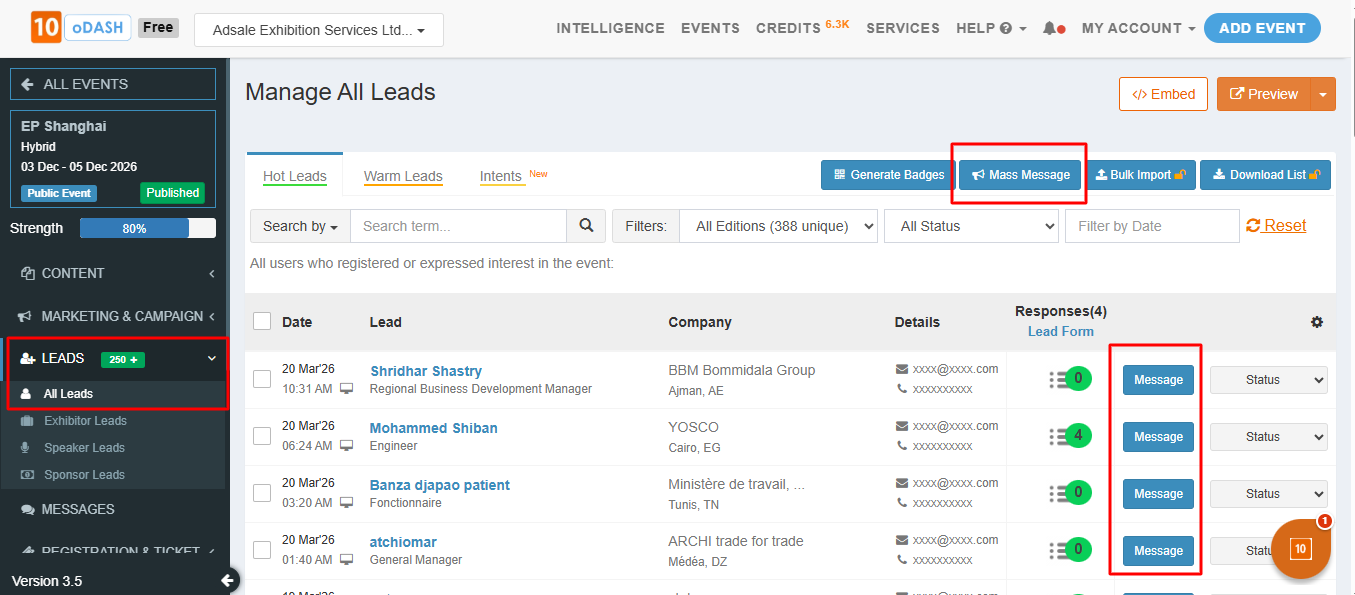Click the search magnifier button

586,226
